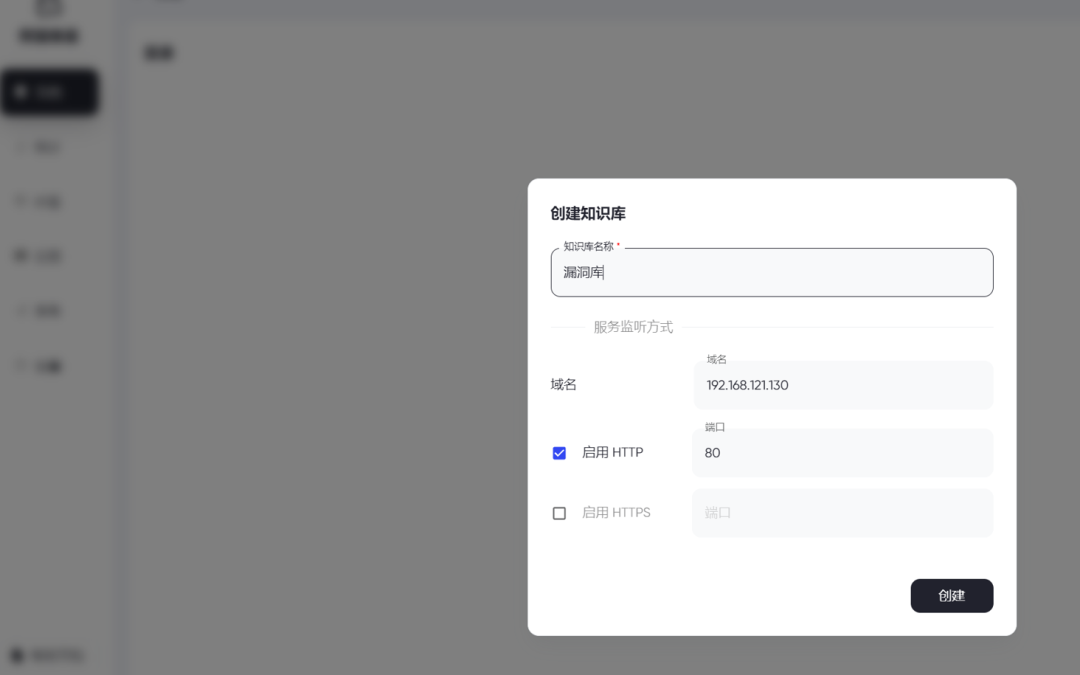1080x675 pixels.
Task: Click the HTTP 端口 field showing 80
Action: [x=842, y=452]
